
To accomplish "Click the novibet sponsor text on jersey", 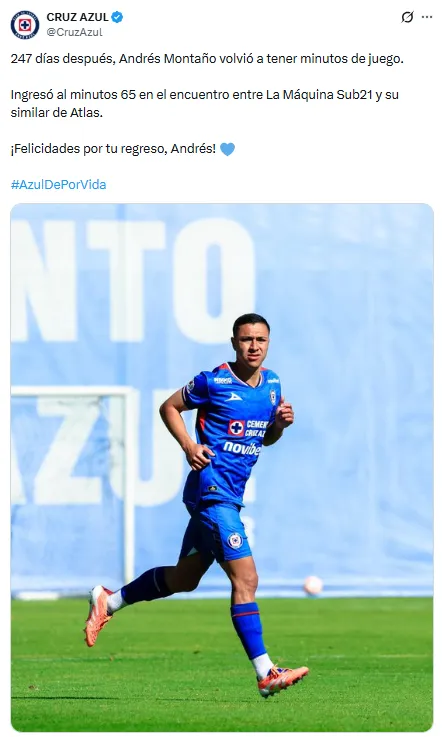I will click(x=242, y=448).
